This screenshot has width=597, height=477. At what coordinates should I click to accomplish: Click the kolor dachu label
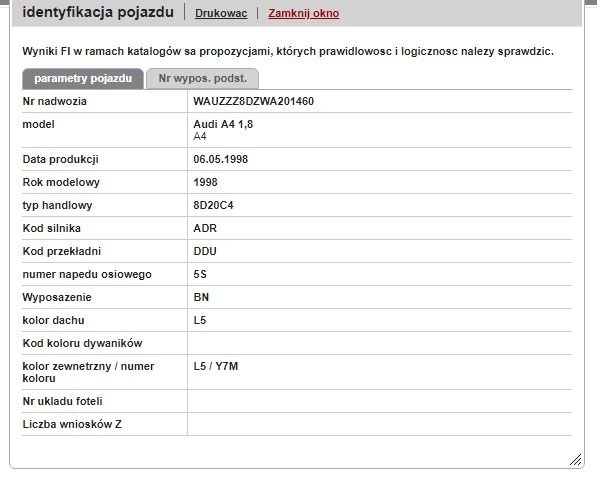53,320
